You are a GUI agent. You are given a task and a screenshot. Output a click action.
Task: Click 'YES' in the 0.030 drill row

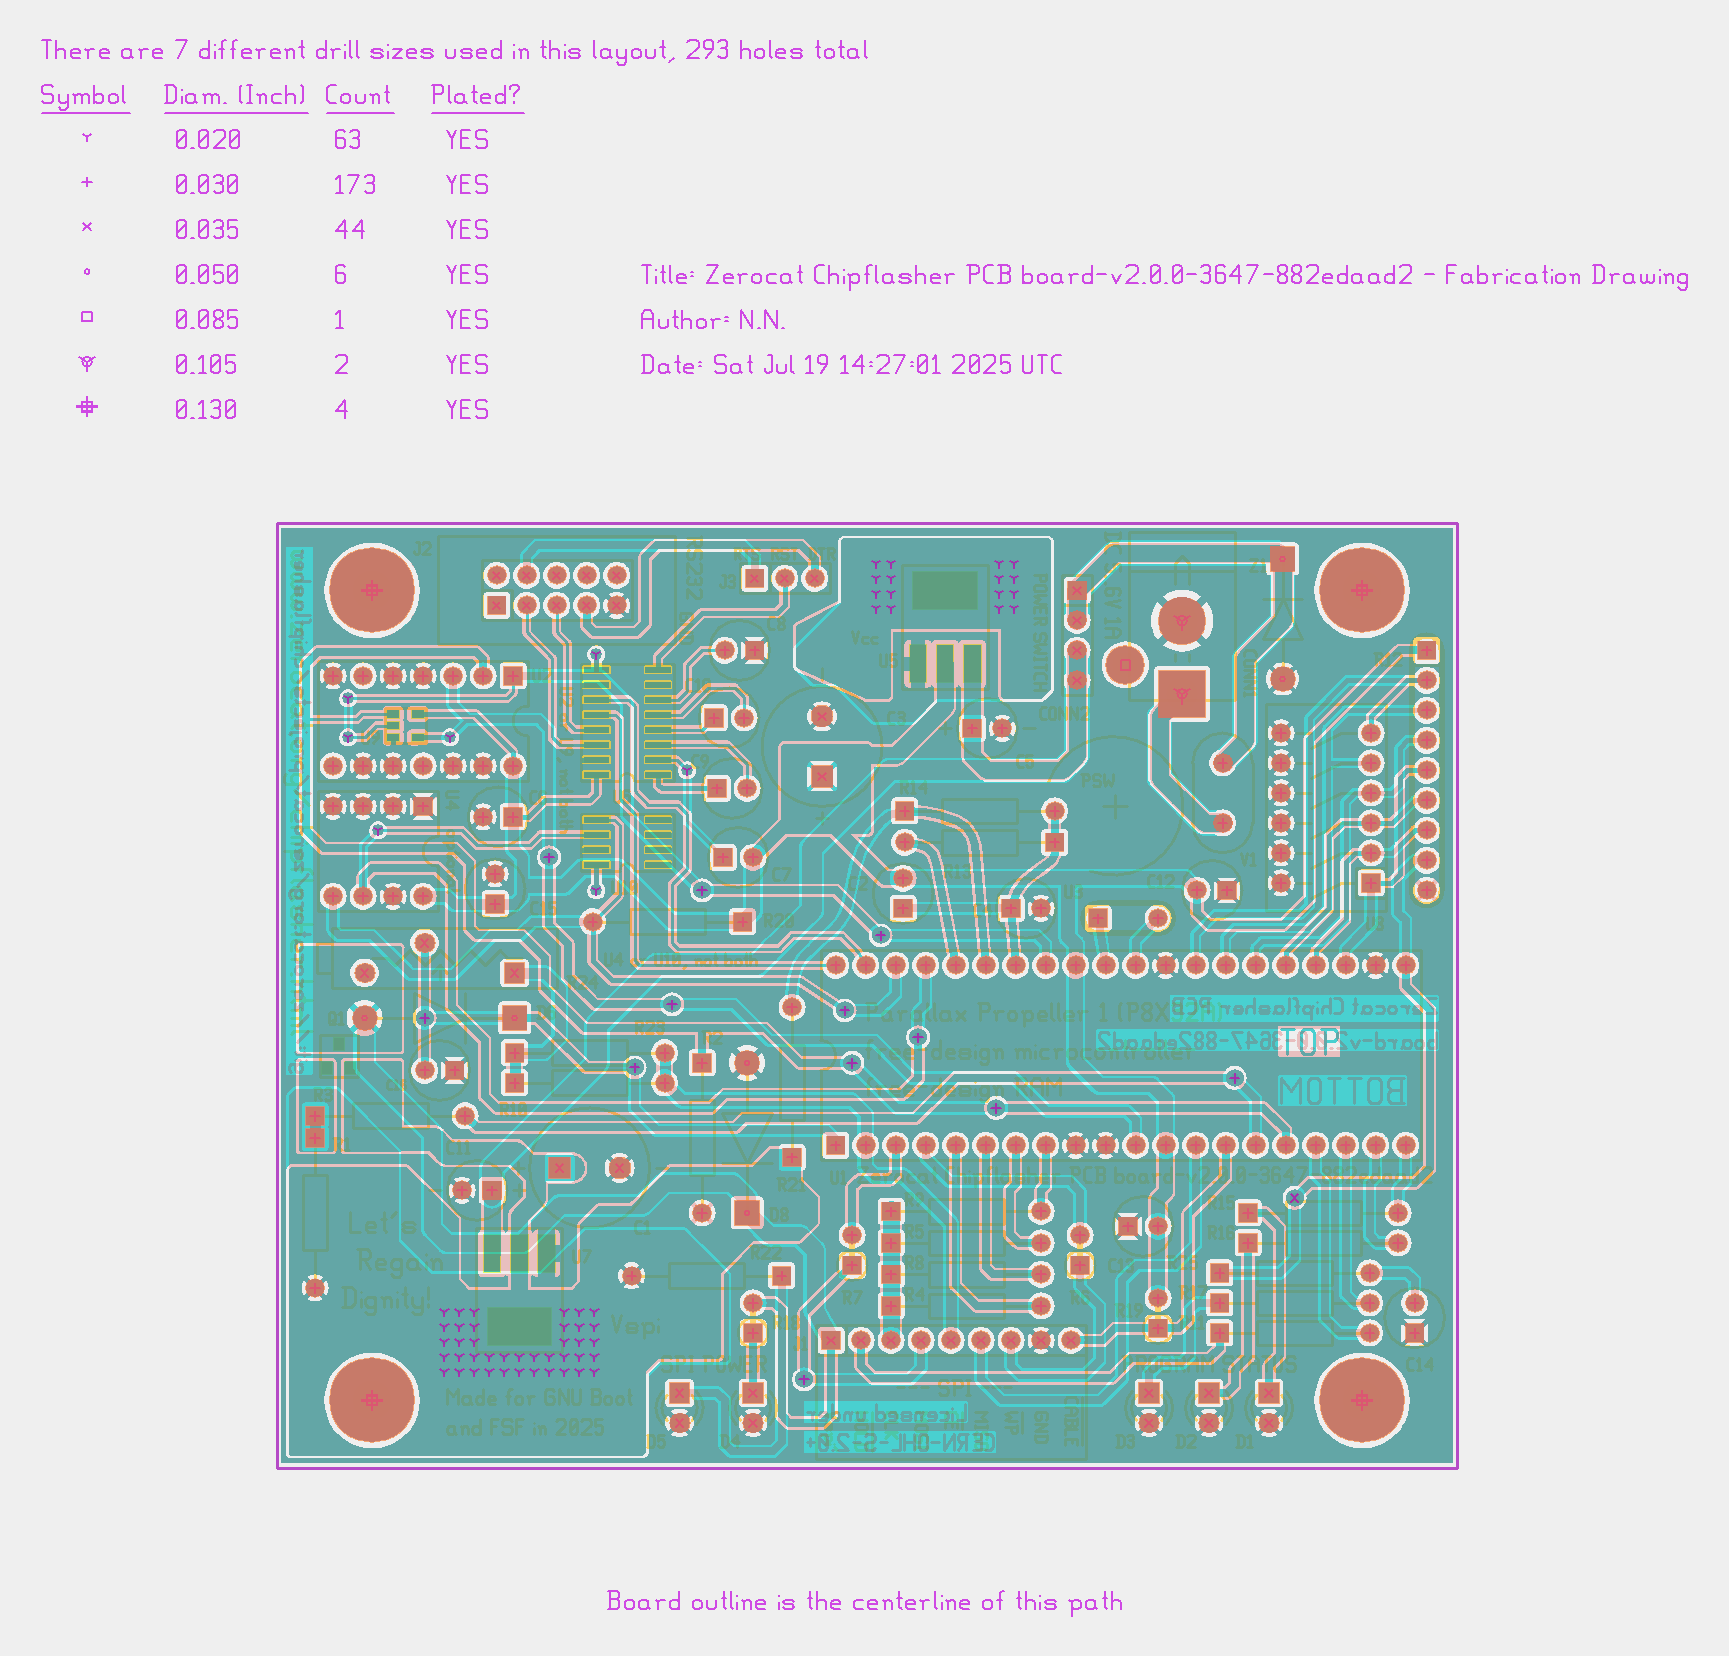point(467,185)
